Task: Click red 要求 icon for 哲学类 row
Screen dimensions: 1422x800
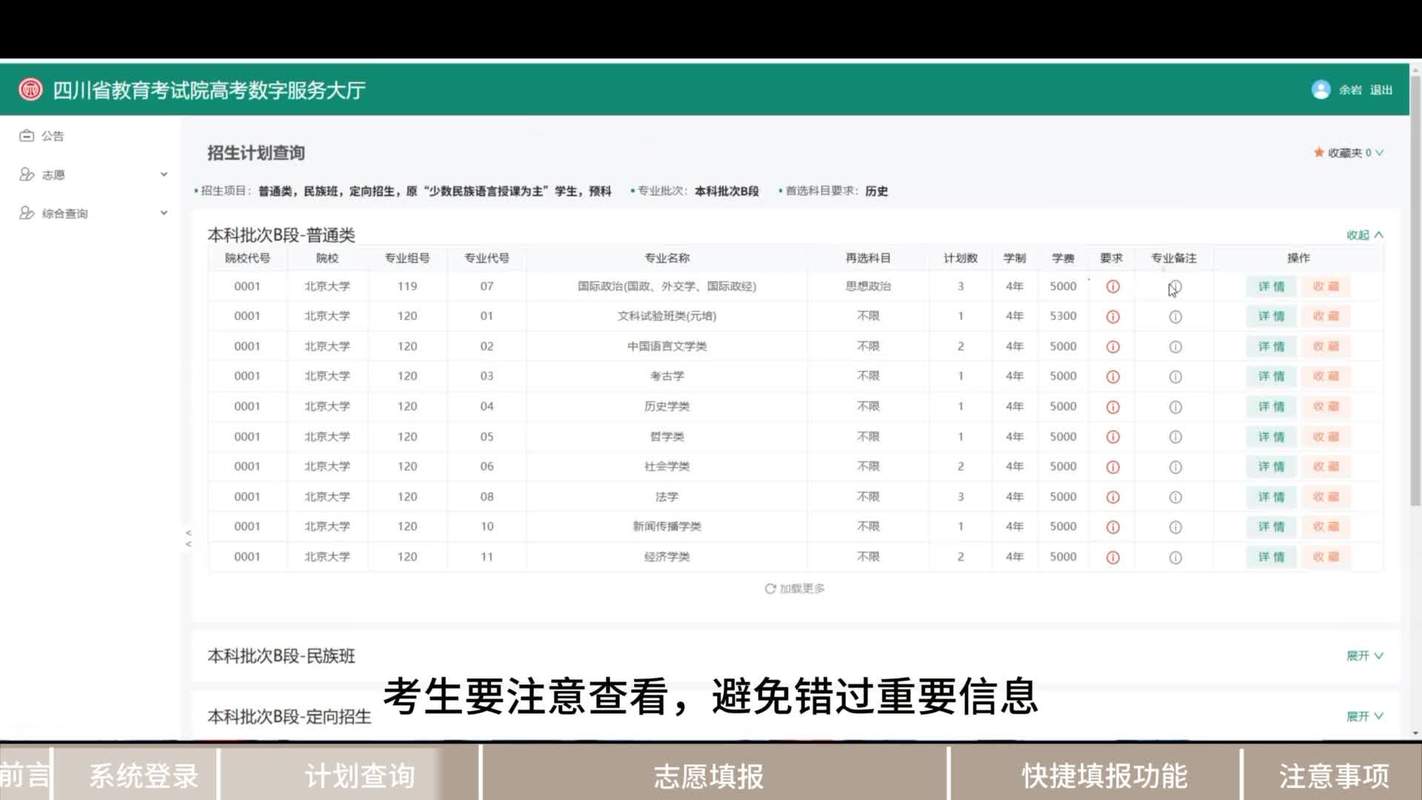Action: [1112, 437]
